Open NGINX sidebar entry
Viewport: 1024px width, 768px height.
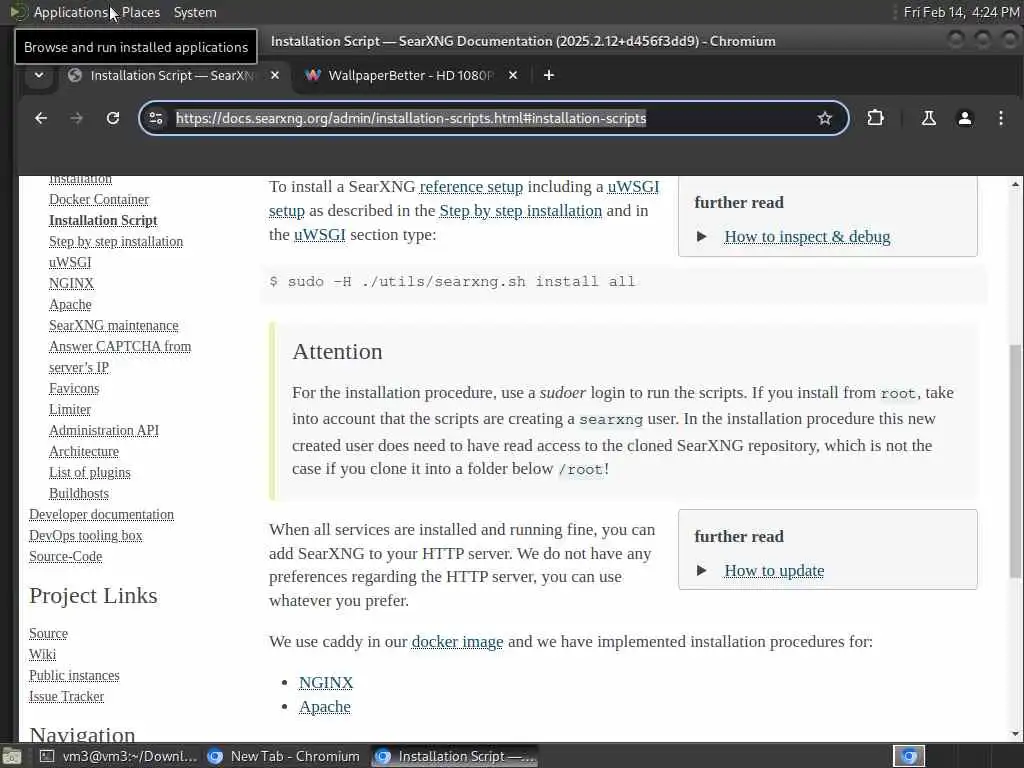71,283
